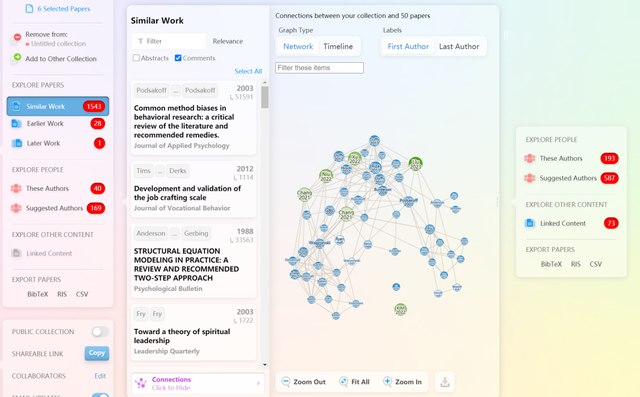640x397 pixels.
Task: Download the graph with the download icon
Action: [445, 382]
